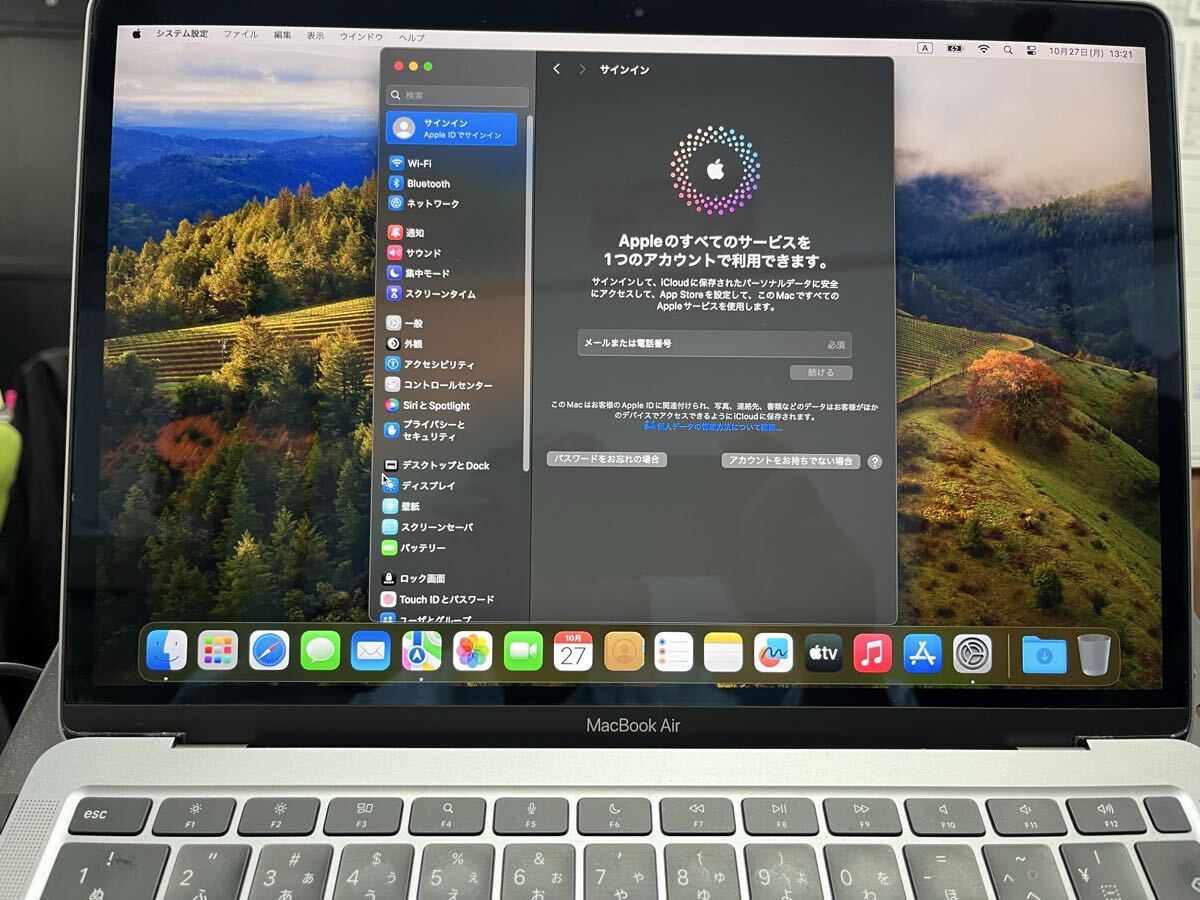Screen dimensions: 1200x900
Task: Open Freeform from the Dock
Action: (x=773, y=653)
